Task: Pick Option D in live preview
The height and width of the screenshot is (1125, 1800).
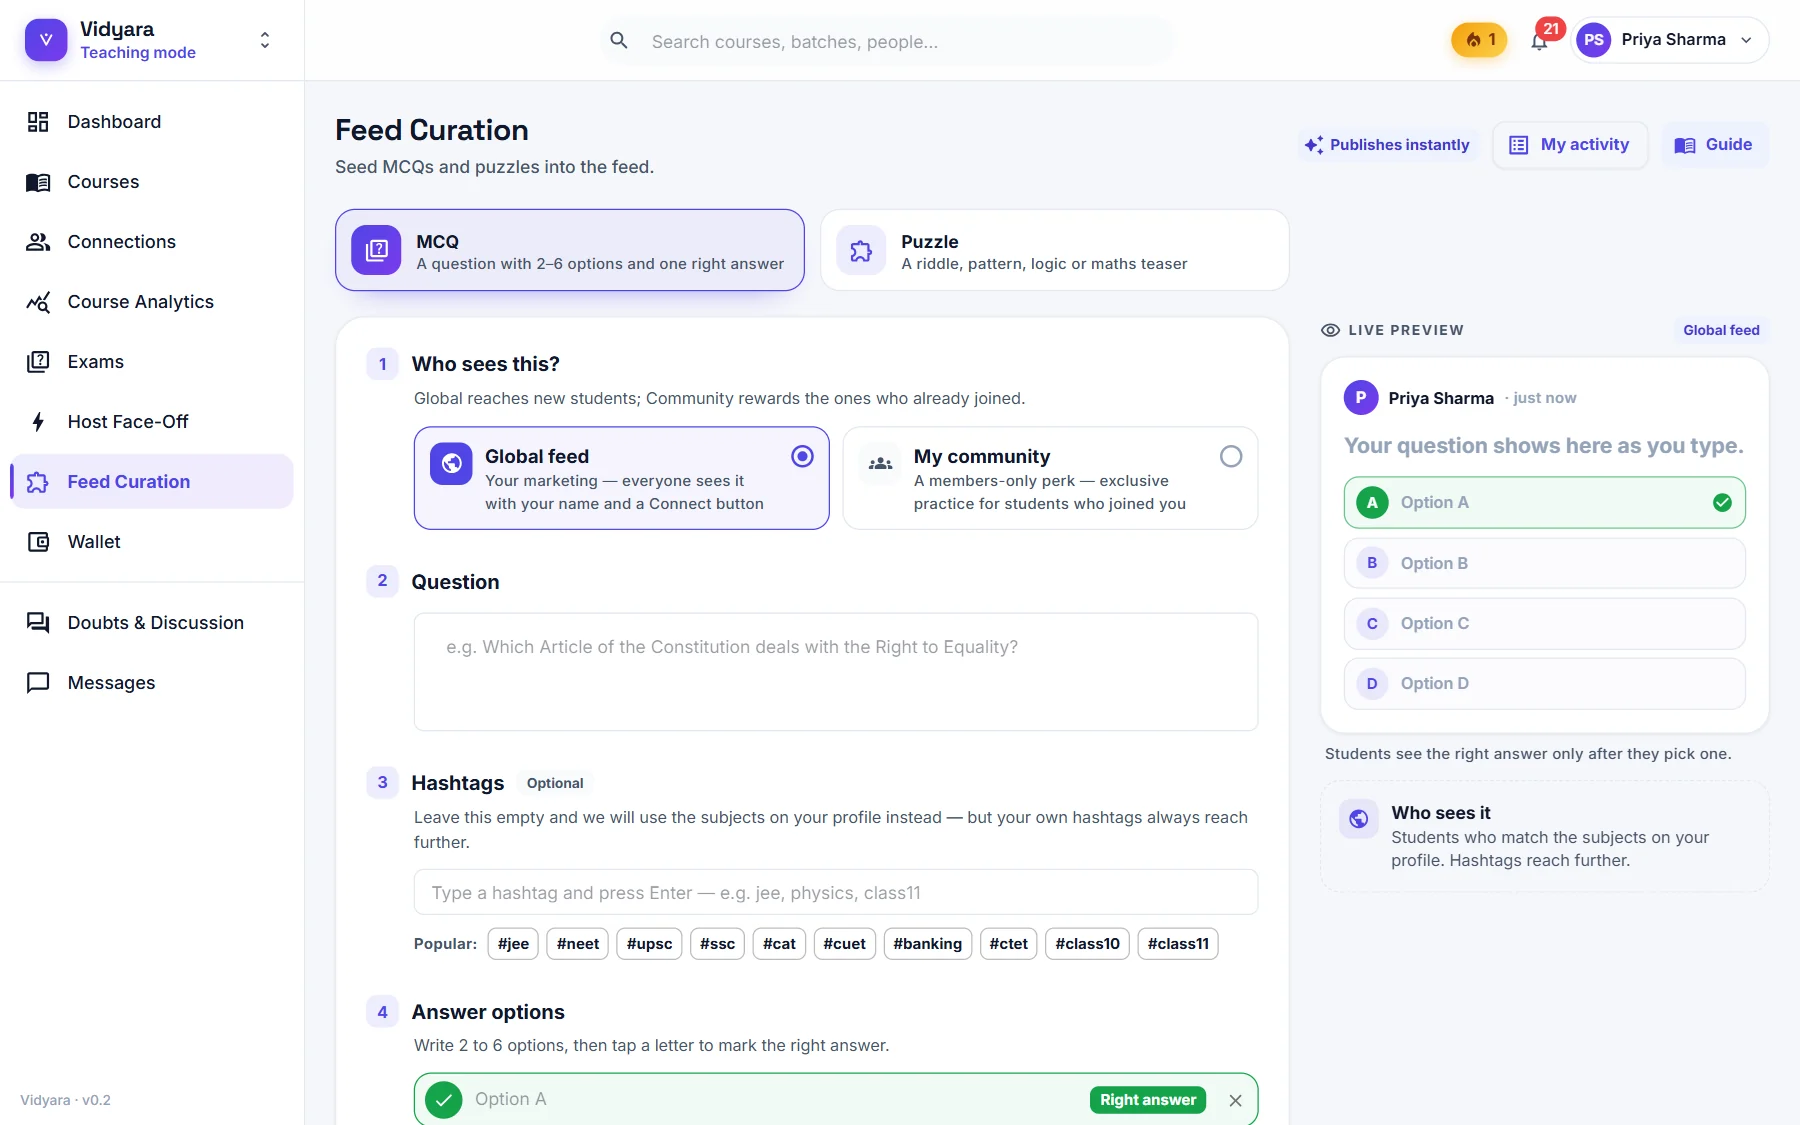Action: pos(1545,683)
